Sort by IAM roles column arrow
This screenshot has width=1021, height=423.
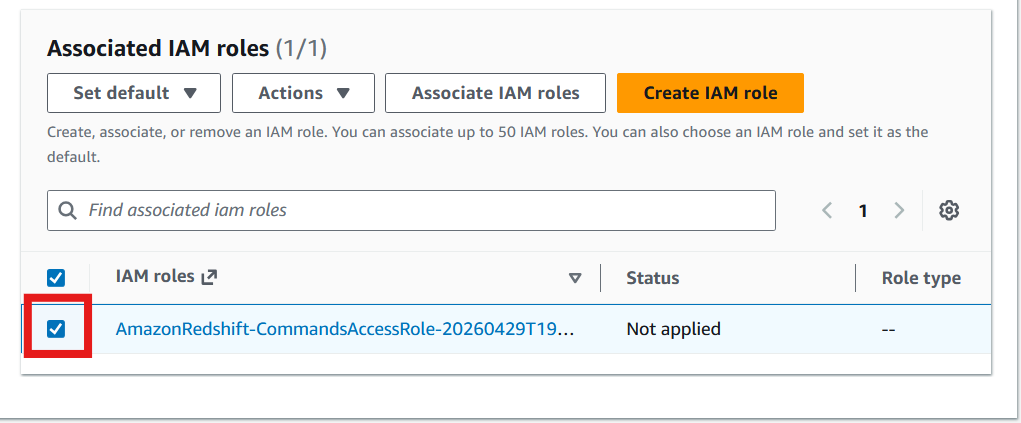click(574, 278)
